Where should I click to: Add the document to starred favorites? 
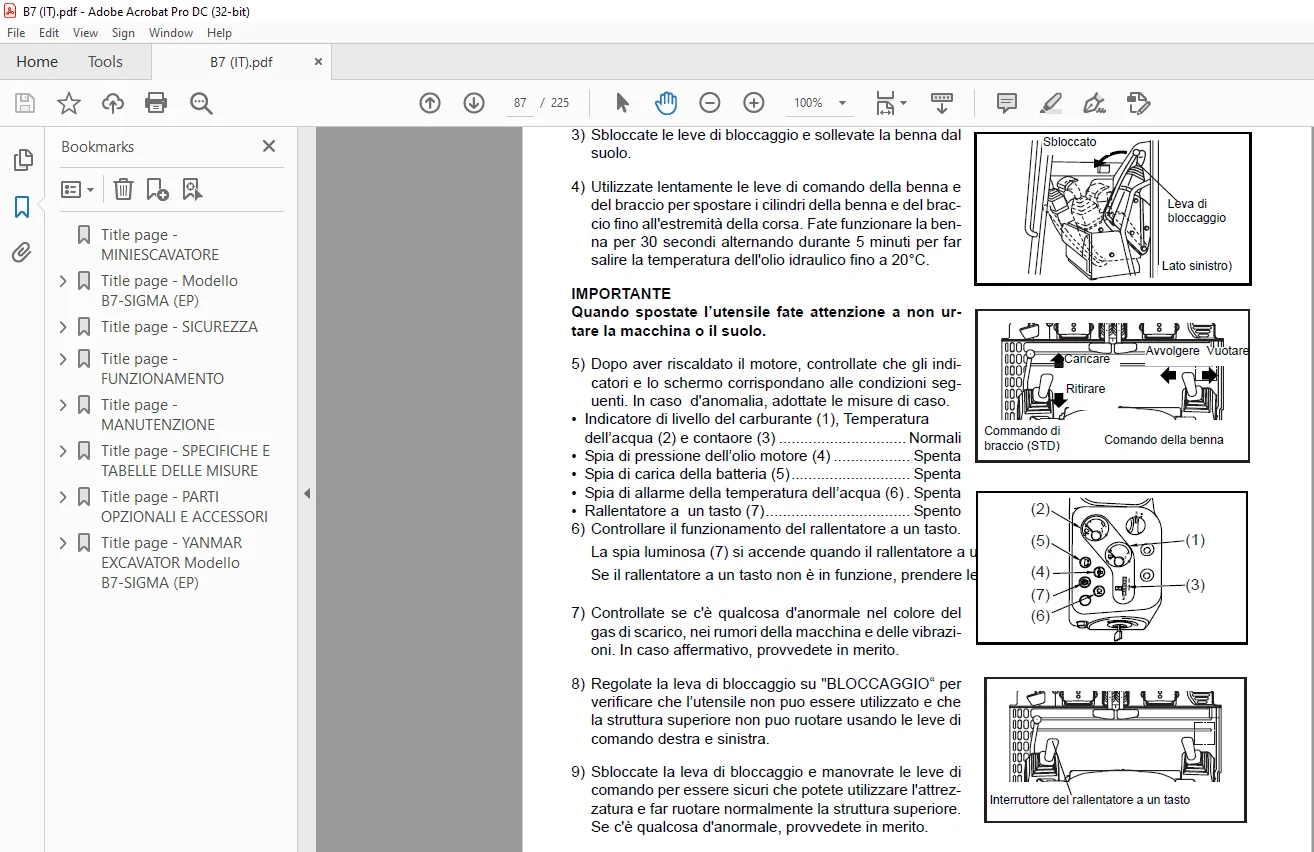tap(69, 103)
